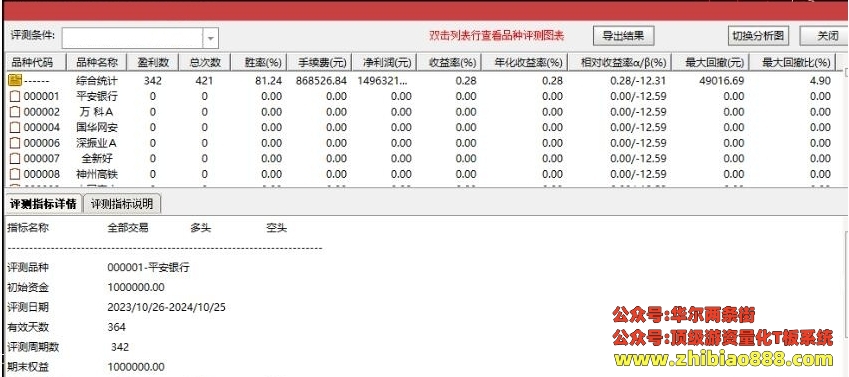Sort by the 总次数 column header
The height and width of the screenshot is (377, 849).
click(x=205, y=63)
